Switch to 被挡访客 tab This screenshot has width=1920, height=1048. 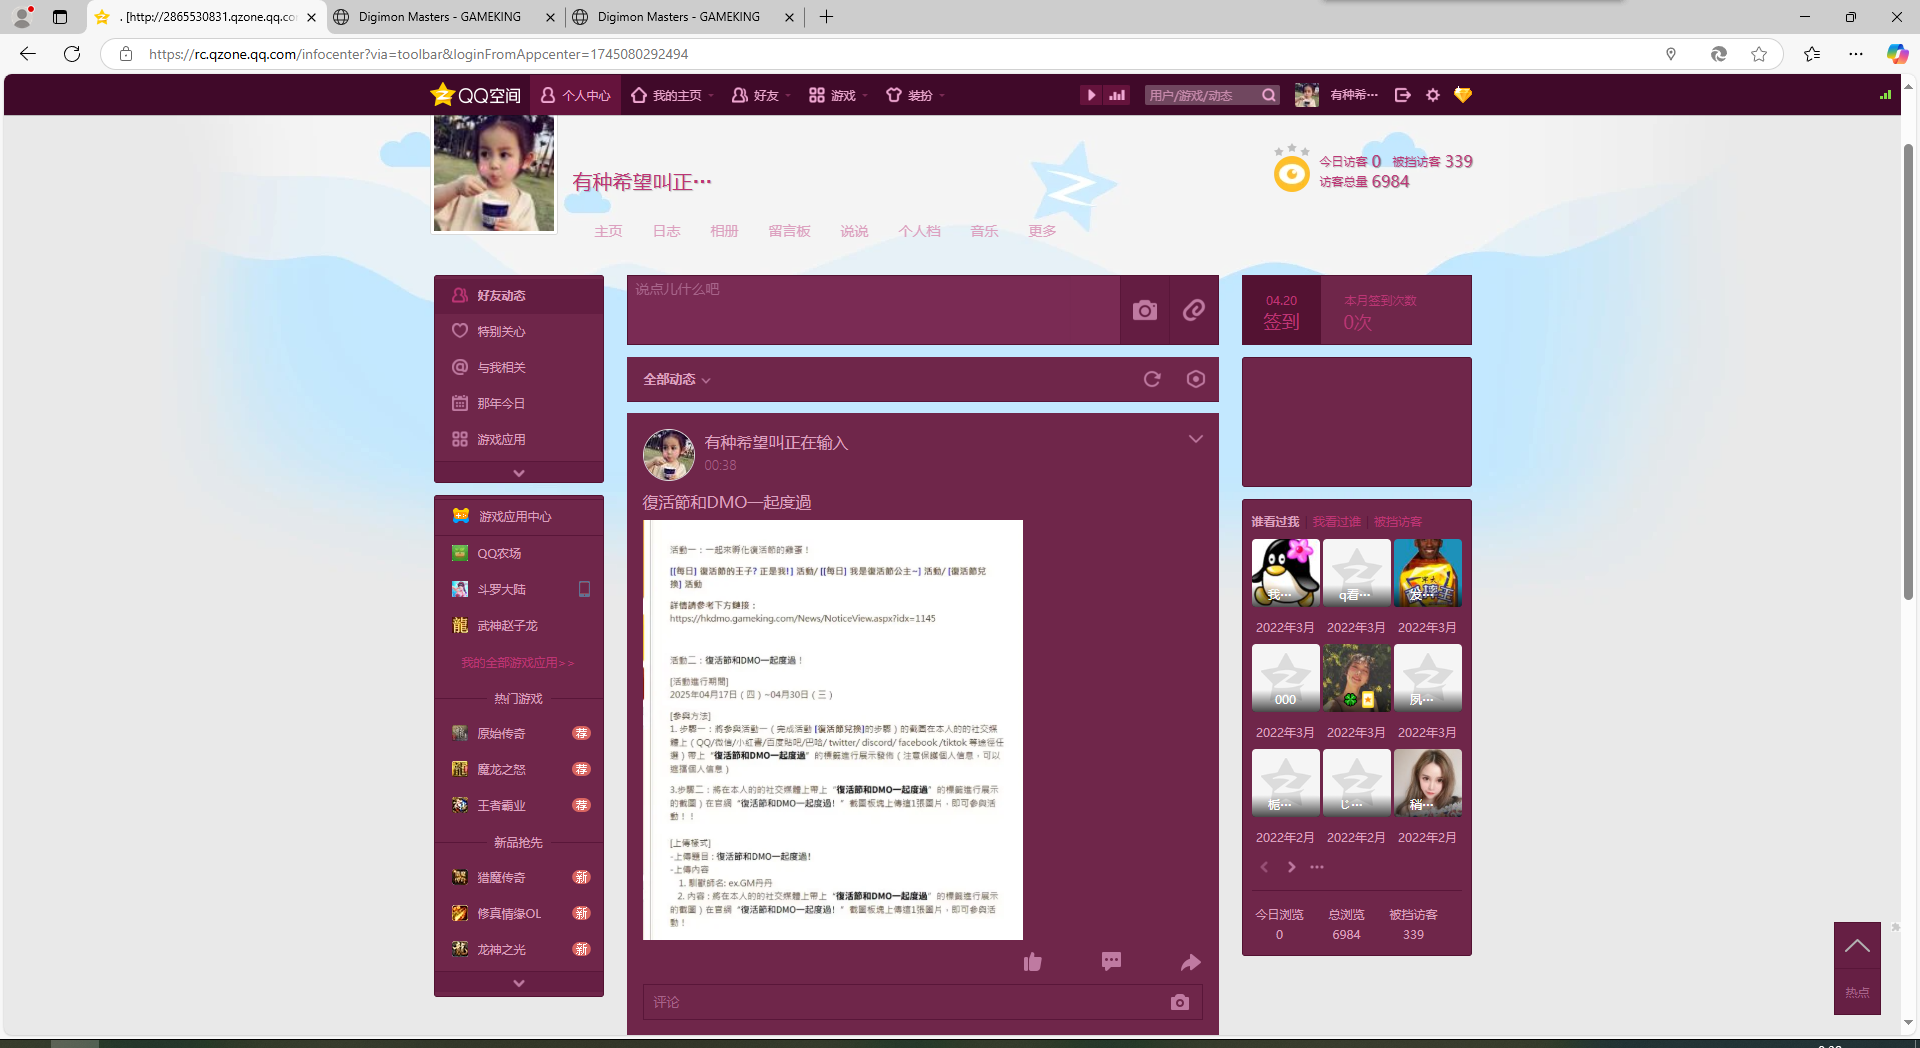click(1397, 521)
